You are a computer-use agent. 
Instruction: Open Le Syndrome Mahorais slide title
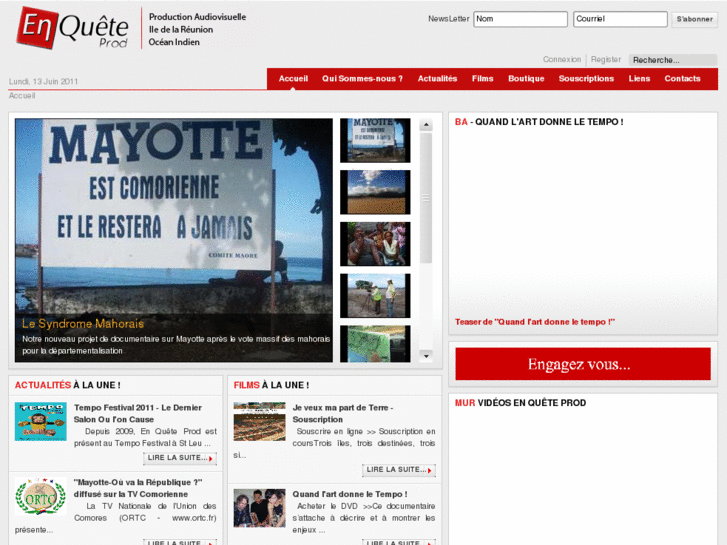tap(83, 324)
